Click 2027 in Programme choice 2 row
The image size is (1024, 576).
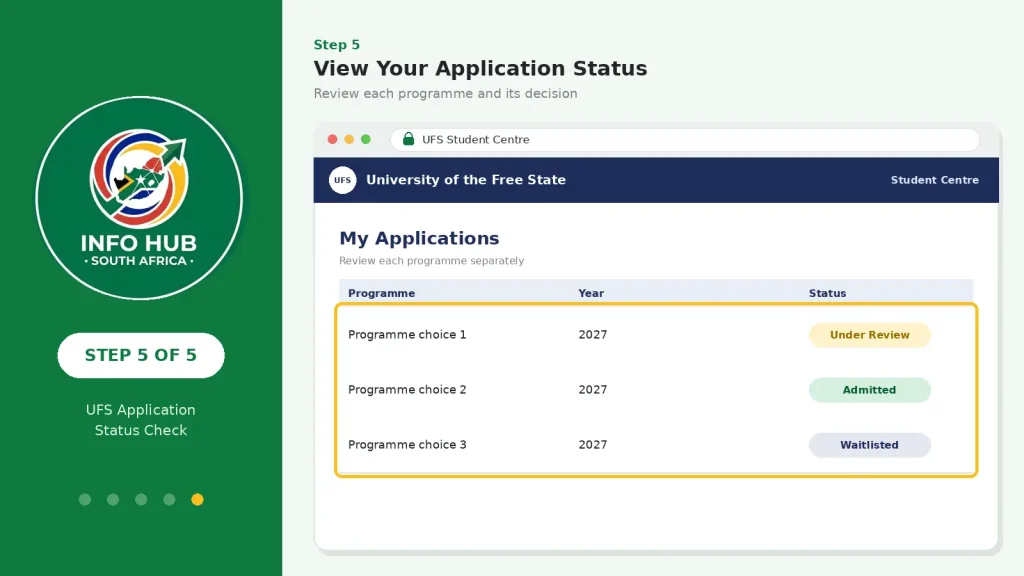click(592, 389)
